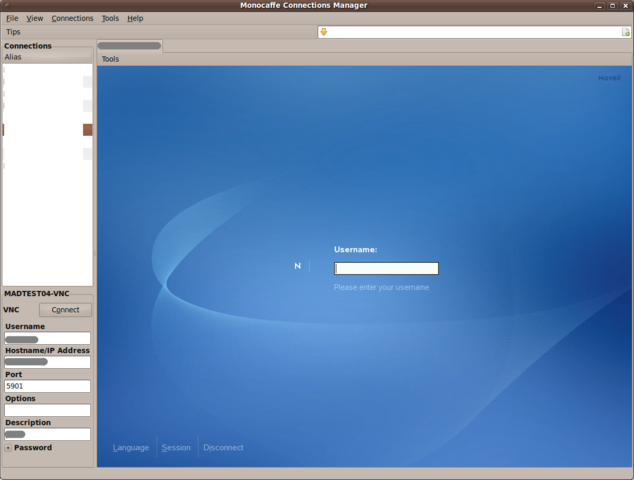The width and height of the screenshot is (634, 480).
Task: Open the Tools toolbar item above remote screen
Action: click(x=110, y=59)
